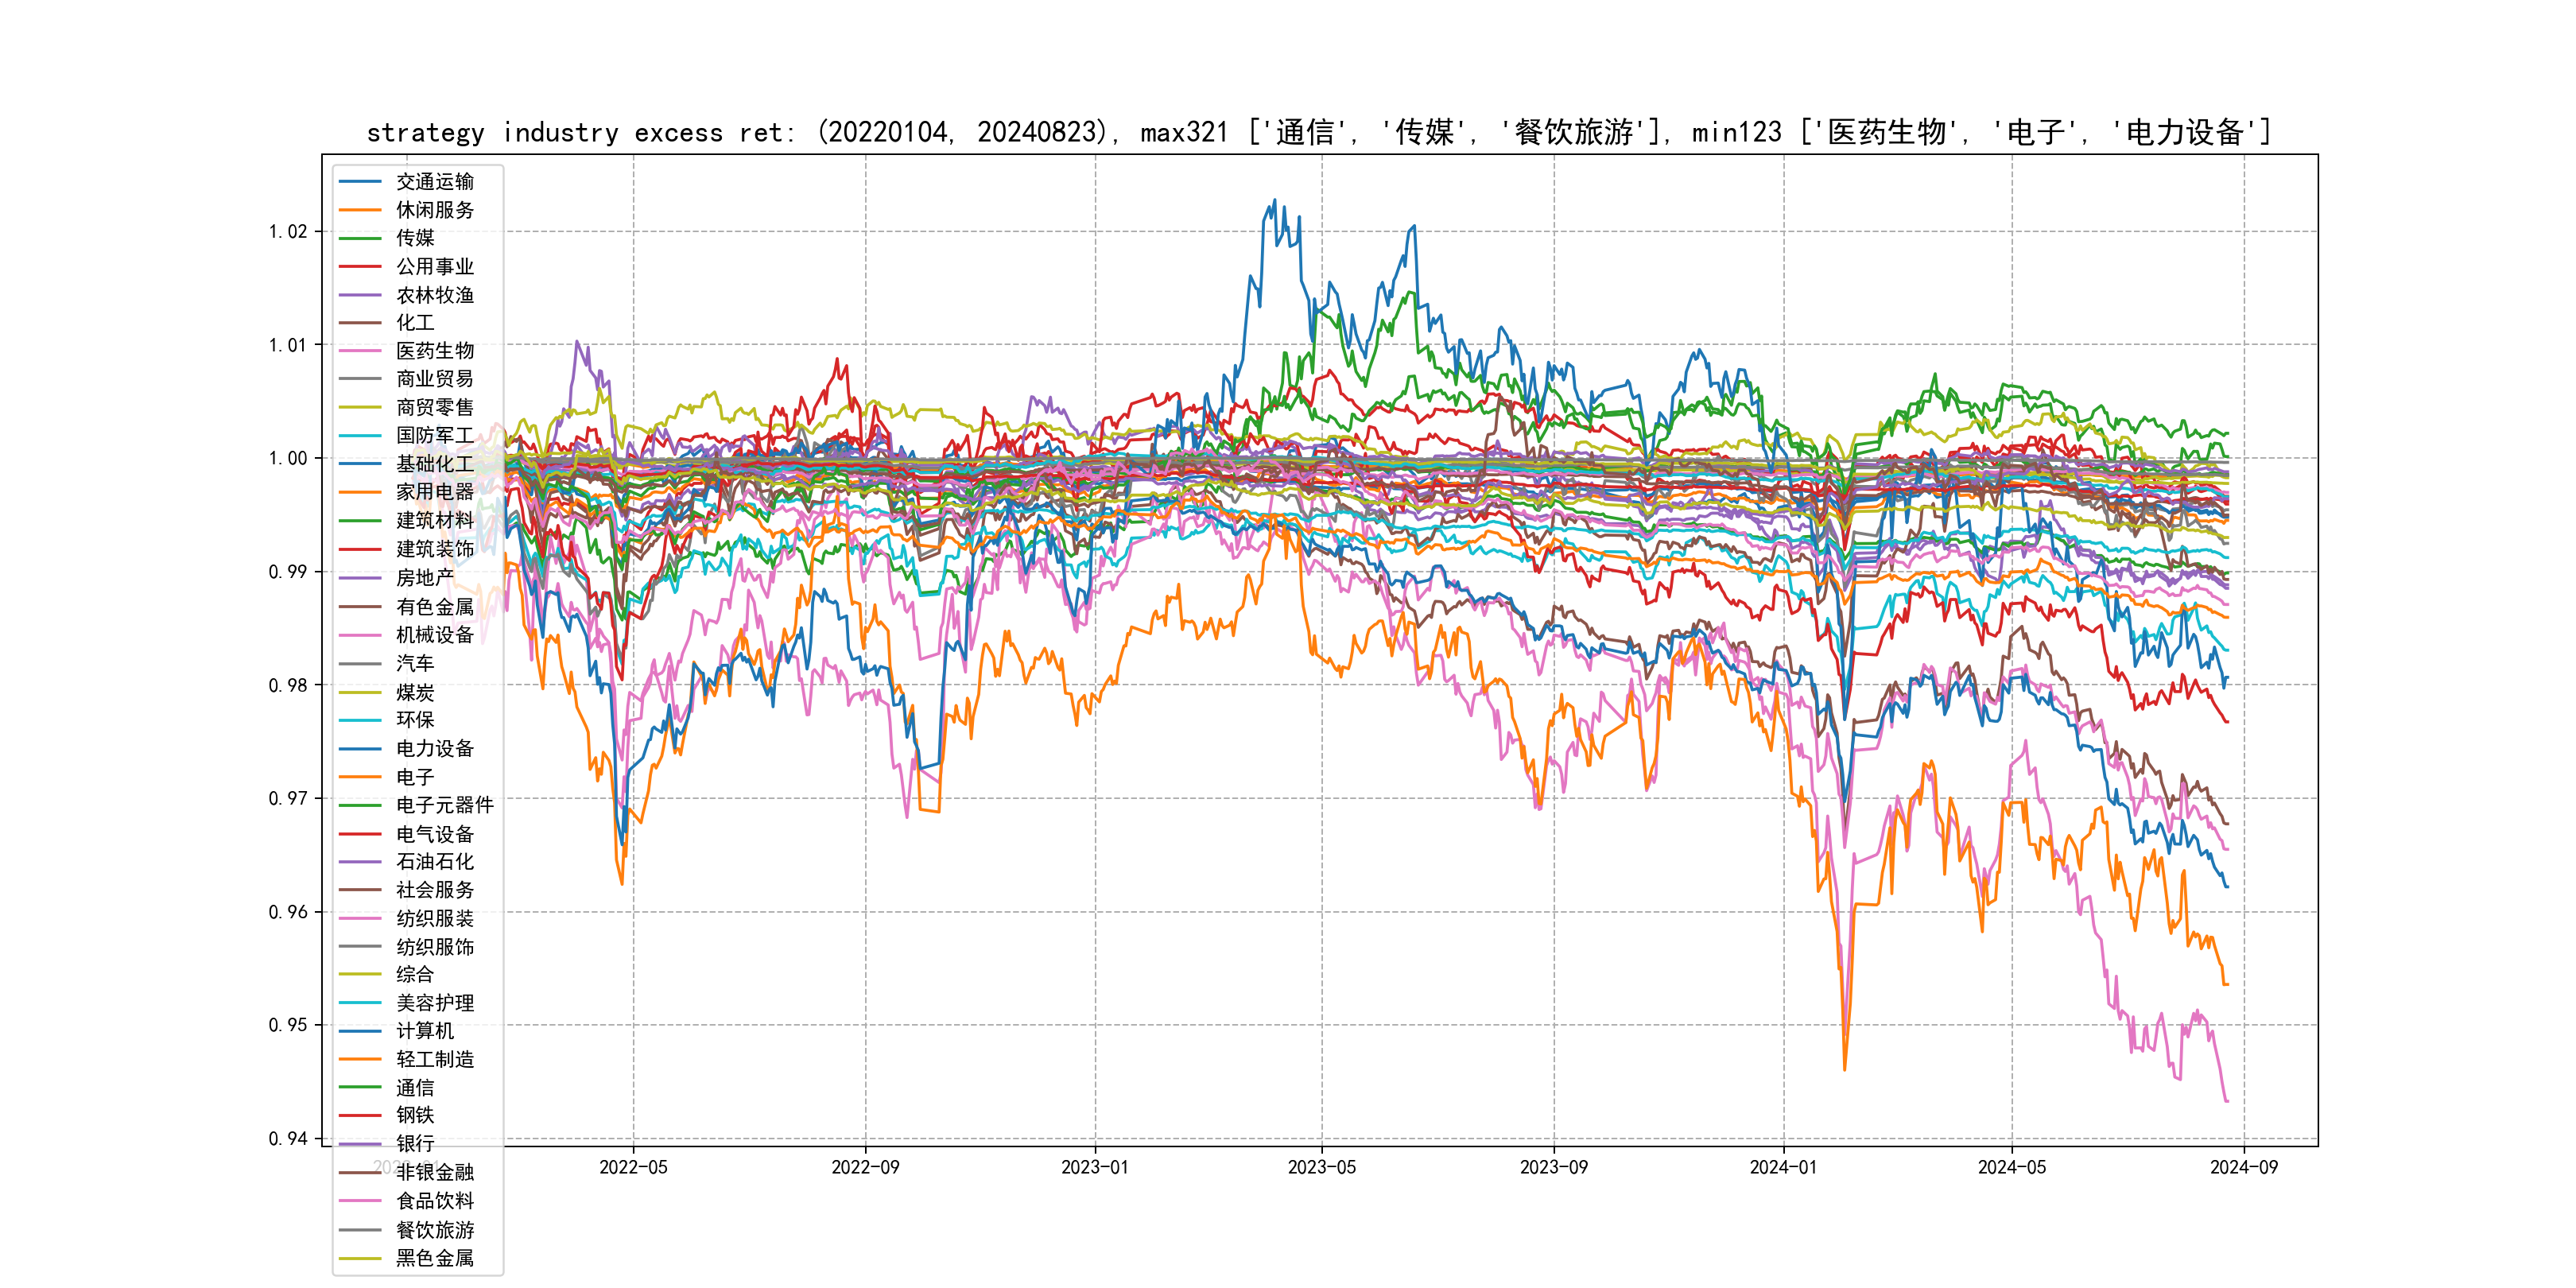
Task: Click the 食品饮料 legend label
Action: pos(434,1201)
